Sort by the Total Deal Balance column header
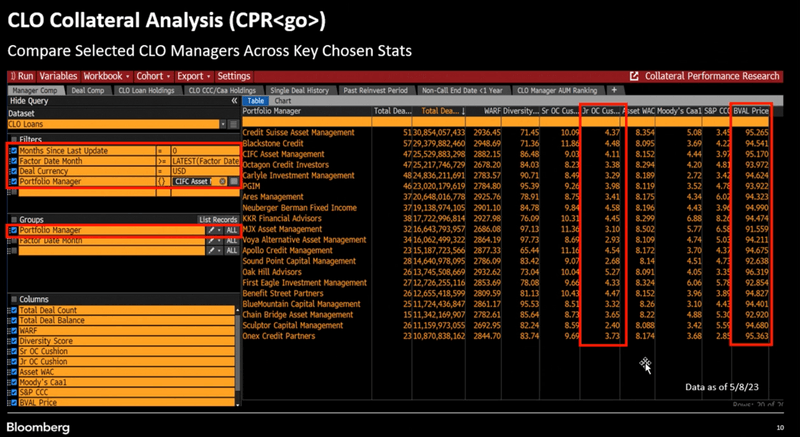Image resolution: width=800 pixels, height=437 pixels. tap(443, 111)
